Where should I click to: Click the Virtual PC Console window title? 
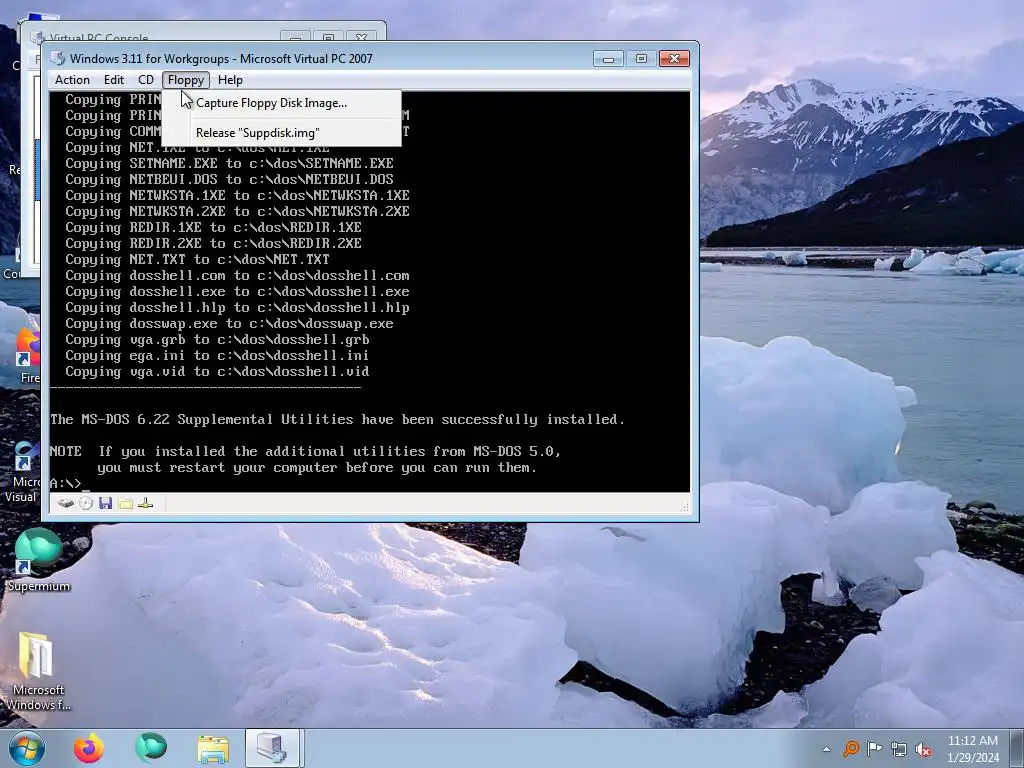[99, 37]
